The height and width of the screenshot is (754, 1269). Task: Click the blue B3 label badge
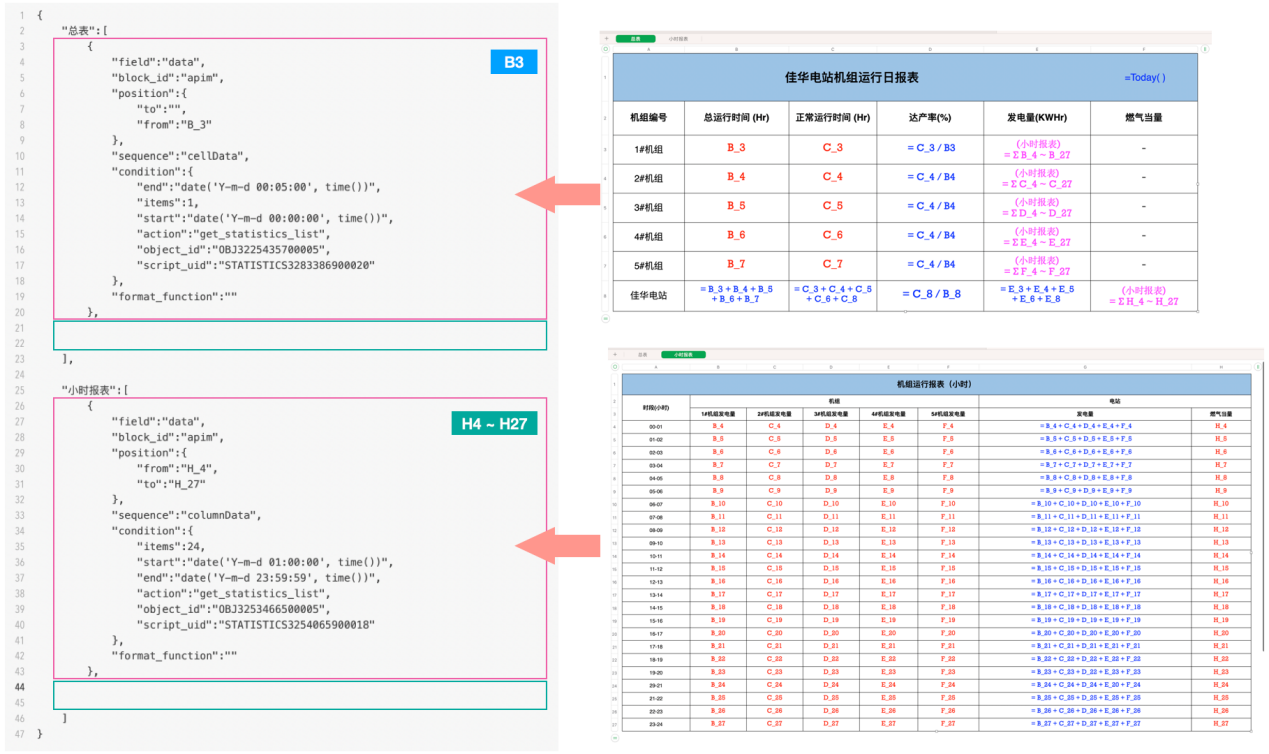click(513, 62)
